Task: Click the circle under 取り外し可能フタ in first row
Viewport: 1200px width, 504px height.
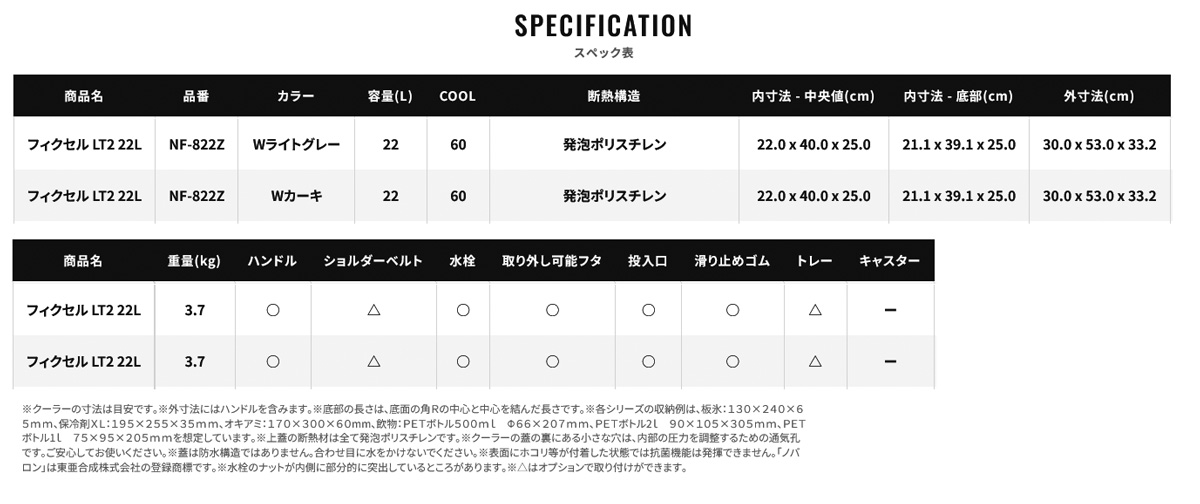Action: [552, 311]
